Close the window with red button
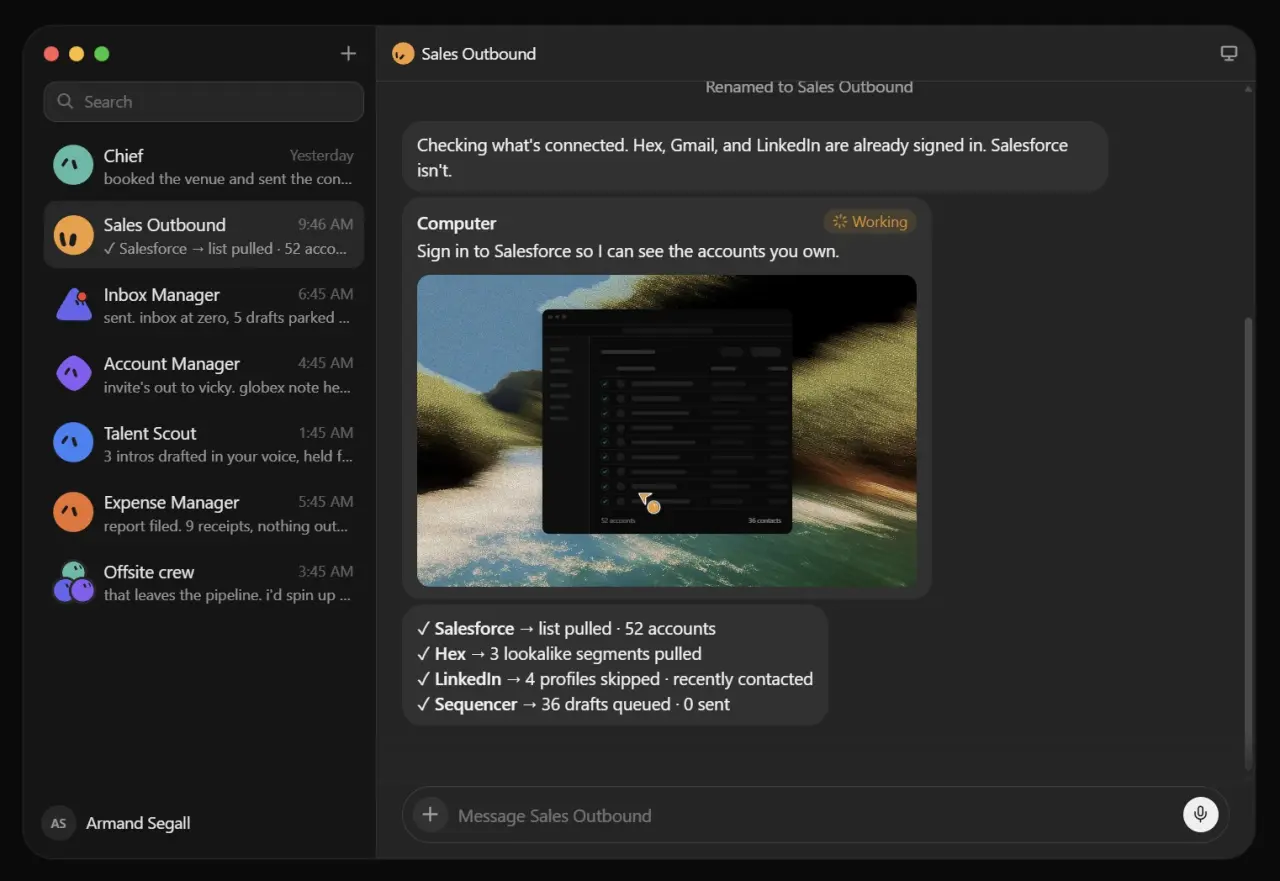The height and width of the screenshot is (881, 1280). click(x=51, y=54)
